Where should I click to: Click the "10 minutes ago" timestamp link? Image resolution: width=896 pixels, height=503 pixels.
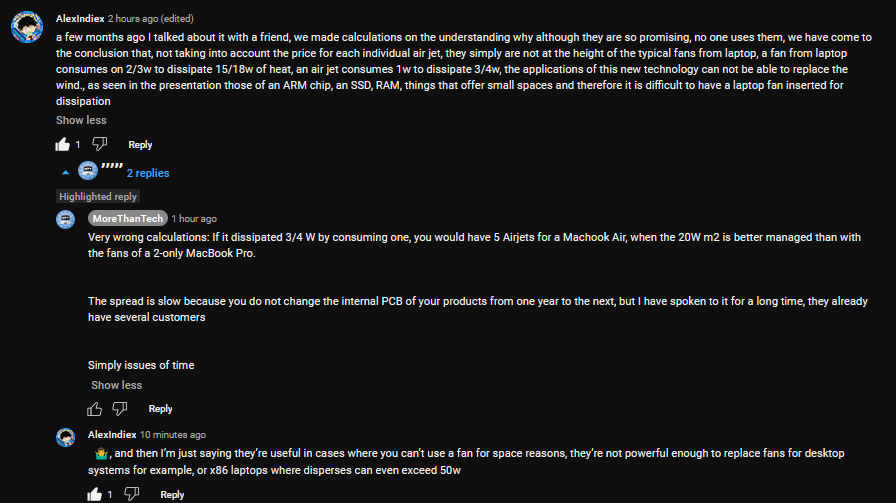(173, 435)
